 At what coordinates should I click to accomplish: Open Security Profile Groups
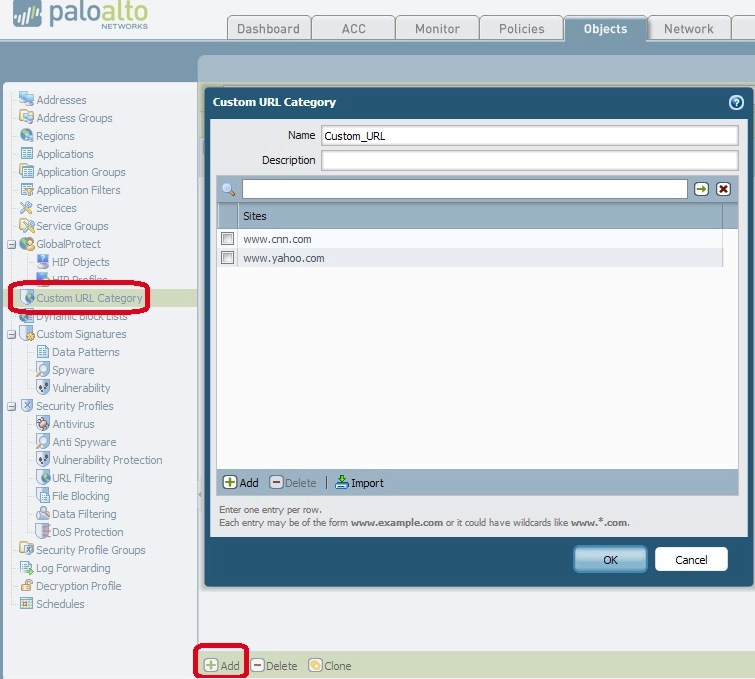(91, 549)
